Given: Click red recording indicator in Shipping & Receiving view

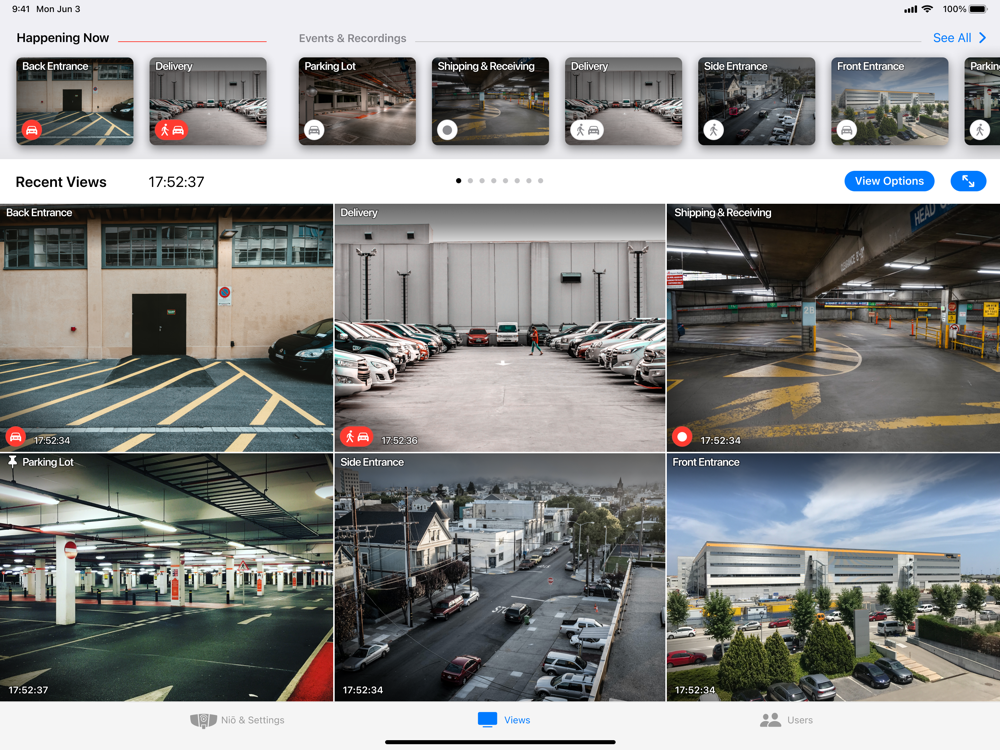Looking at the screenshot, I should tap(682, 437).
